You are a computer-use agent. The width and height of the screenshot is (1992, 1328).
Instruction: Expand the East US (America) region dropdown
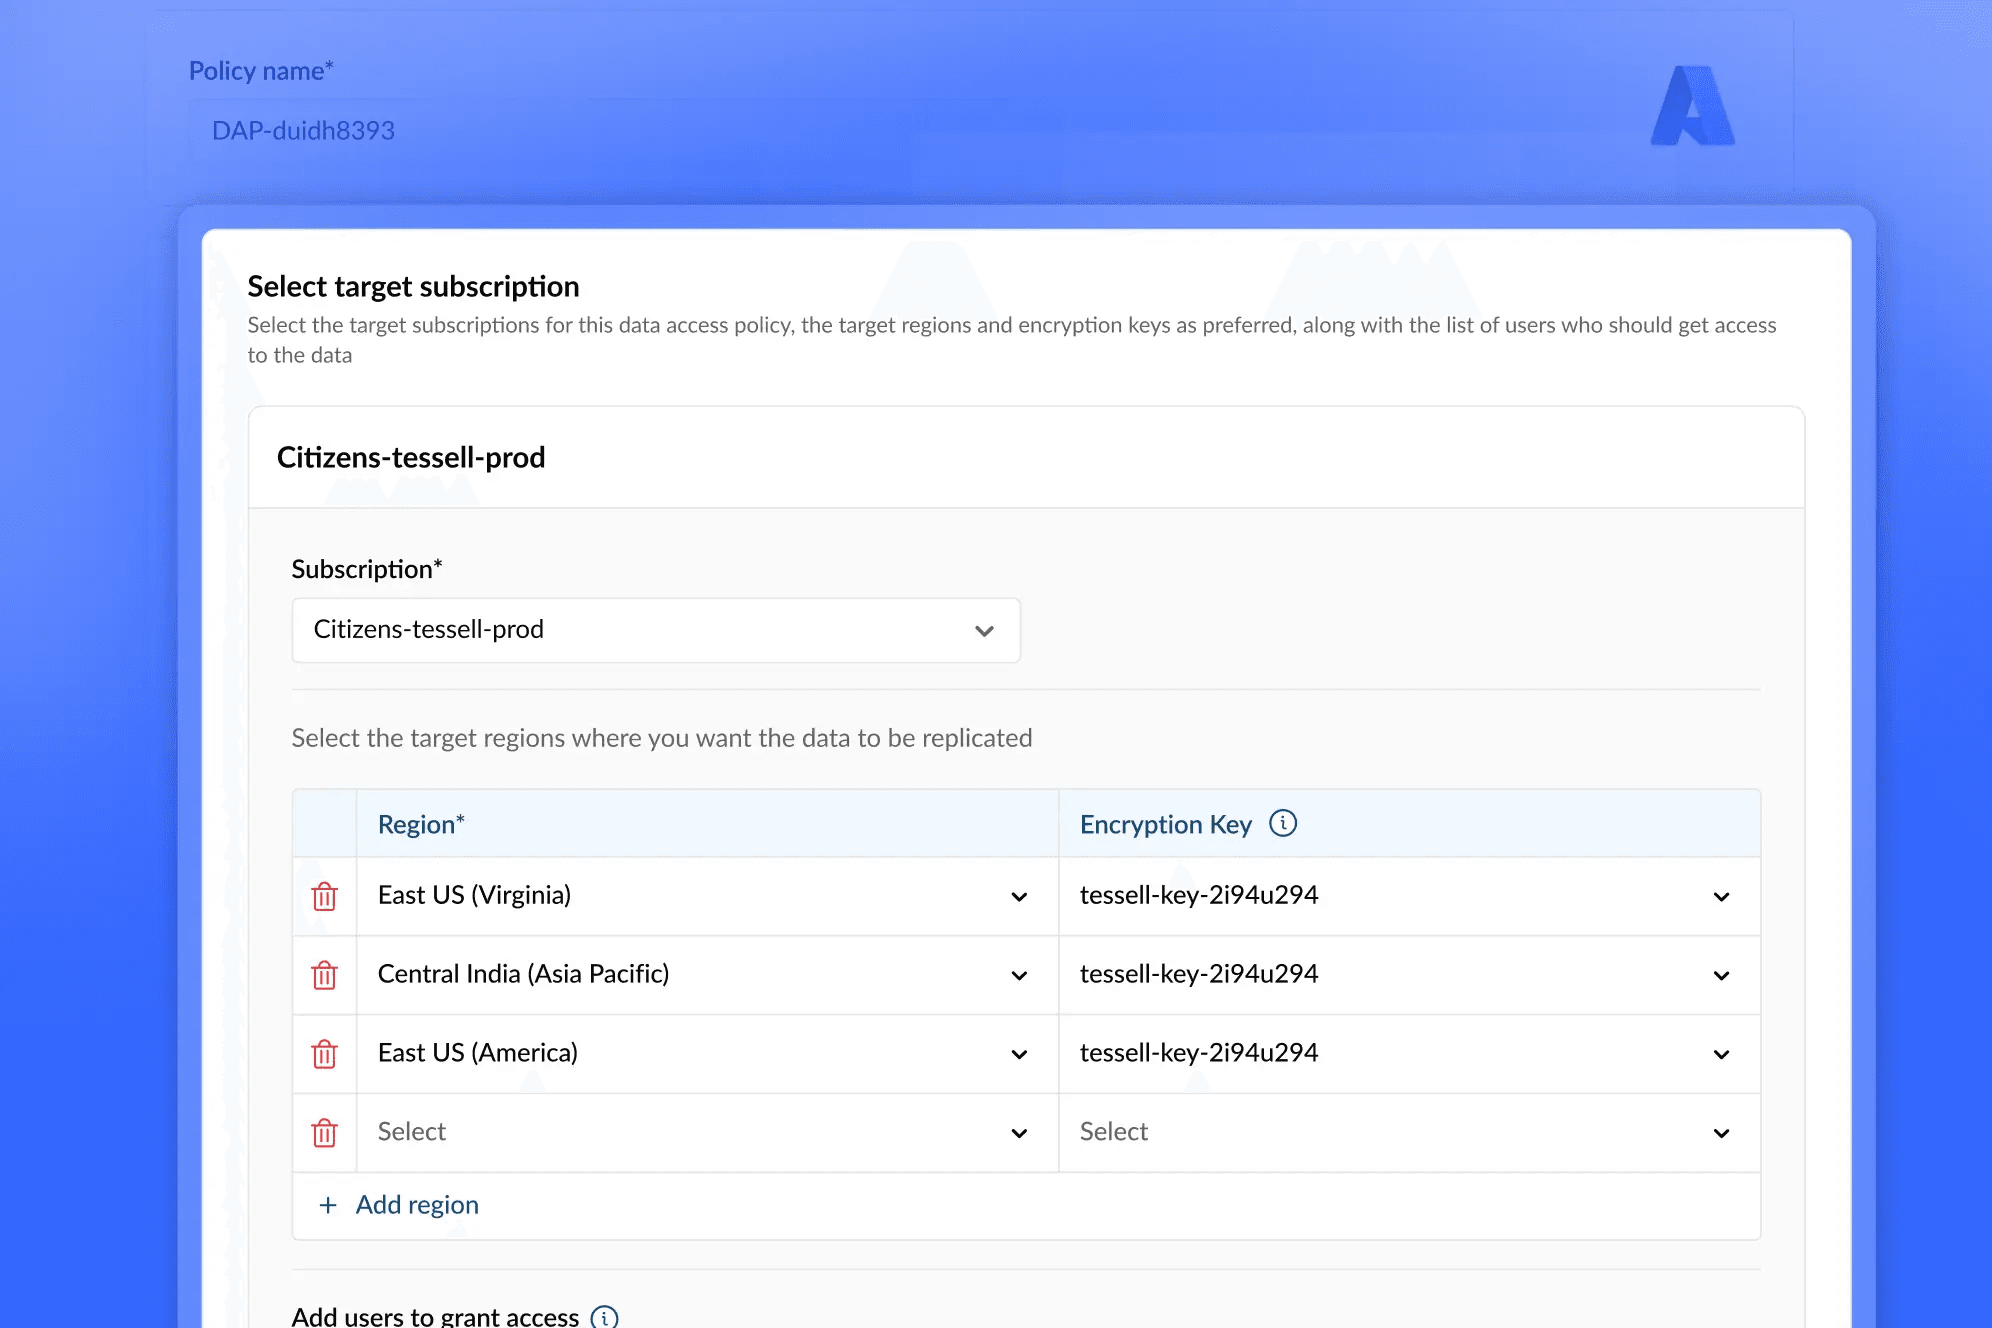tap(707, 1054)
